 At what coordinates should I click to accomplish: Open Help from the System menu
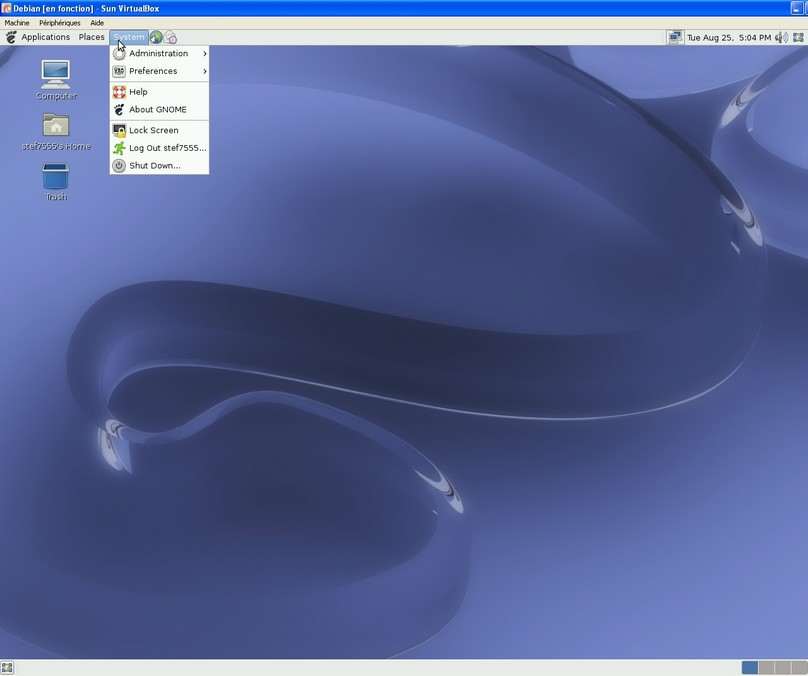pos(159,92)
